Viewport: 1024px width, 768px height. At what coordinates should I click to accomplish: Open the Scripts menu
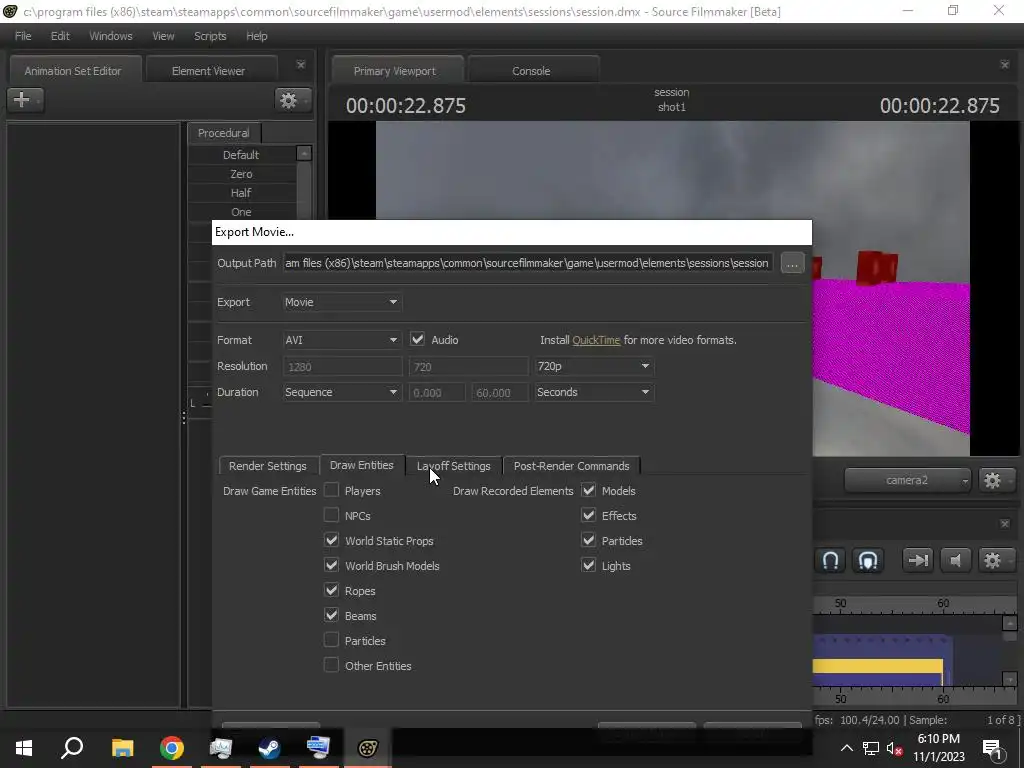(x=210, y=36)
